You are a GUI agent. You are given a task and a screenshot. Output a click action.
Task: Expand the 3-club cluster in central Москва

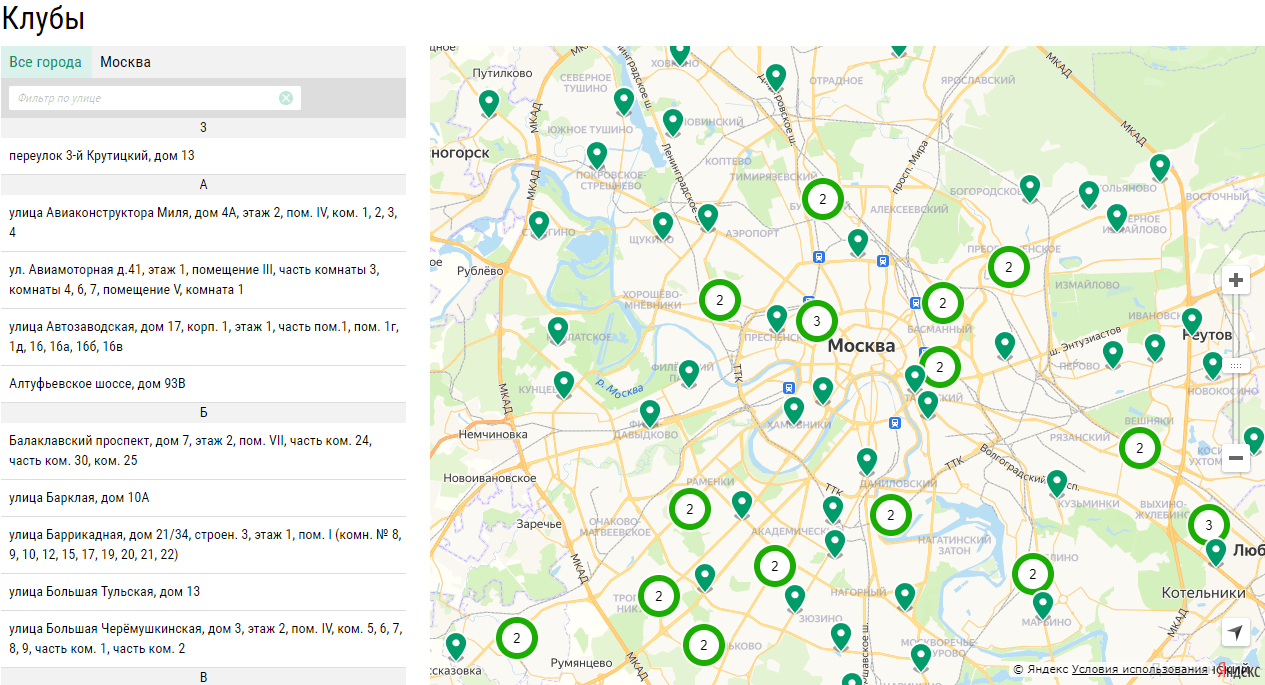coord(817,321)
